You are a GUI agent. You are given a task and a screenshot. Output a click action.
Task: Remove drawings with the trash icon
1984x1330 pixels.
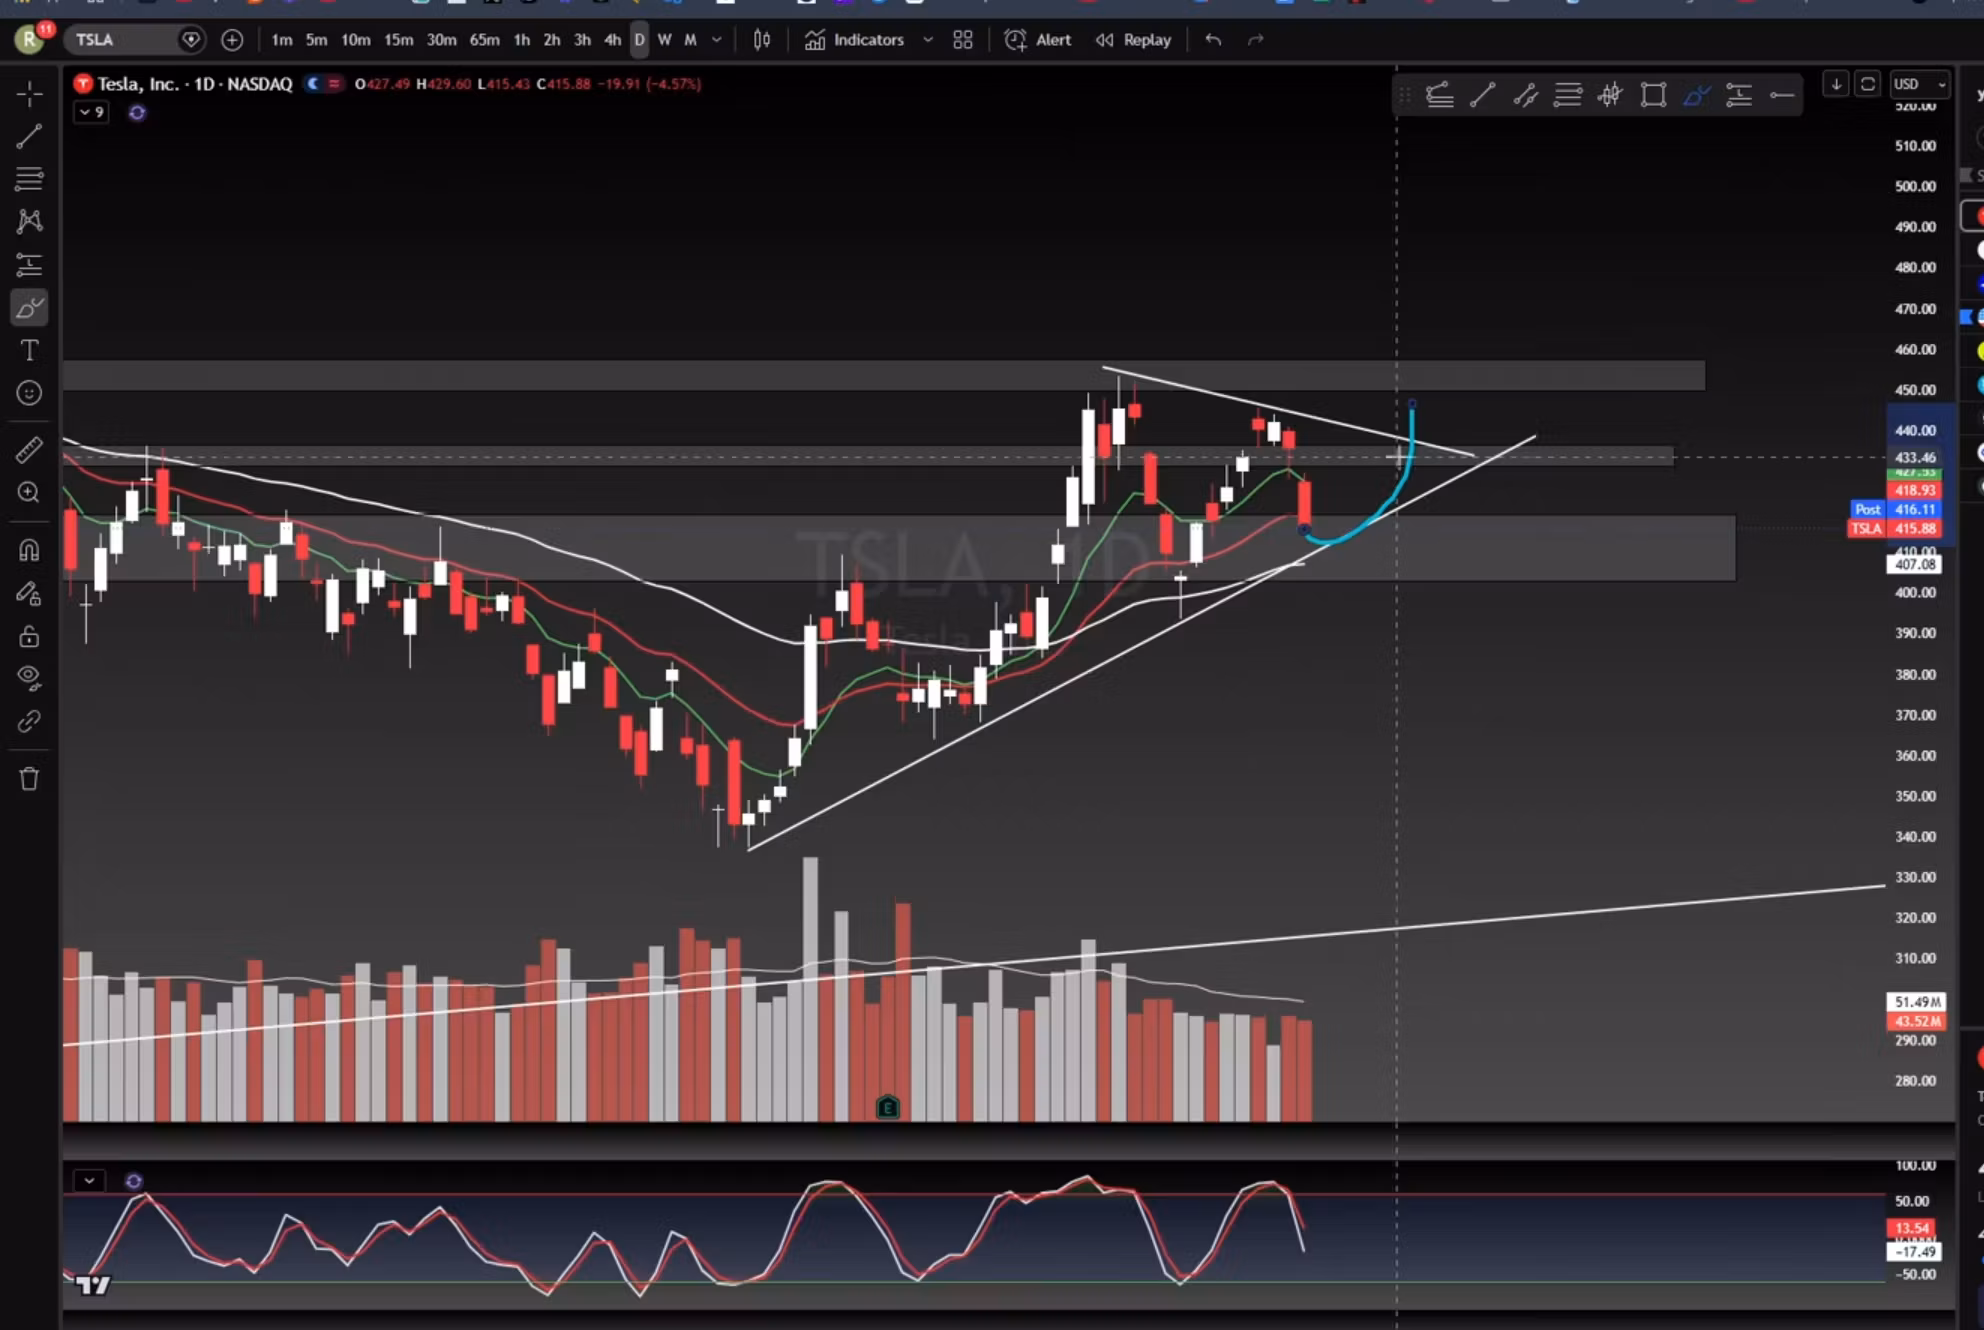29,779
